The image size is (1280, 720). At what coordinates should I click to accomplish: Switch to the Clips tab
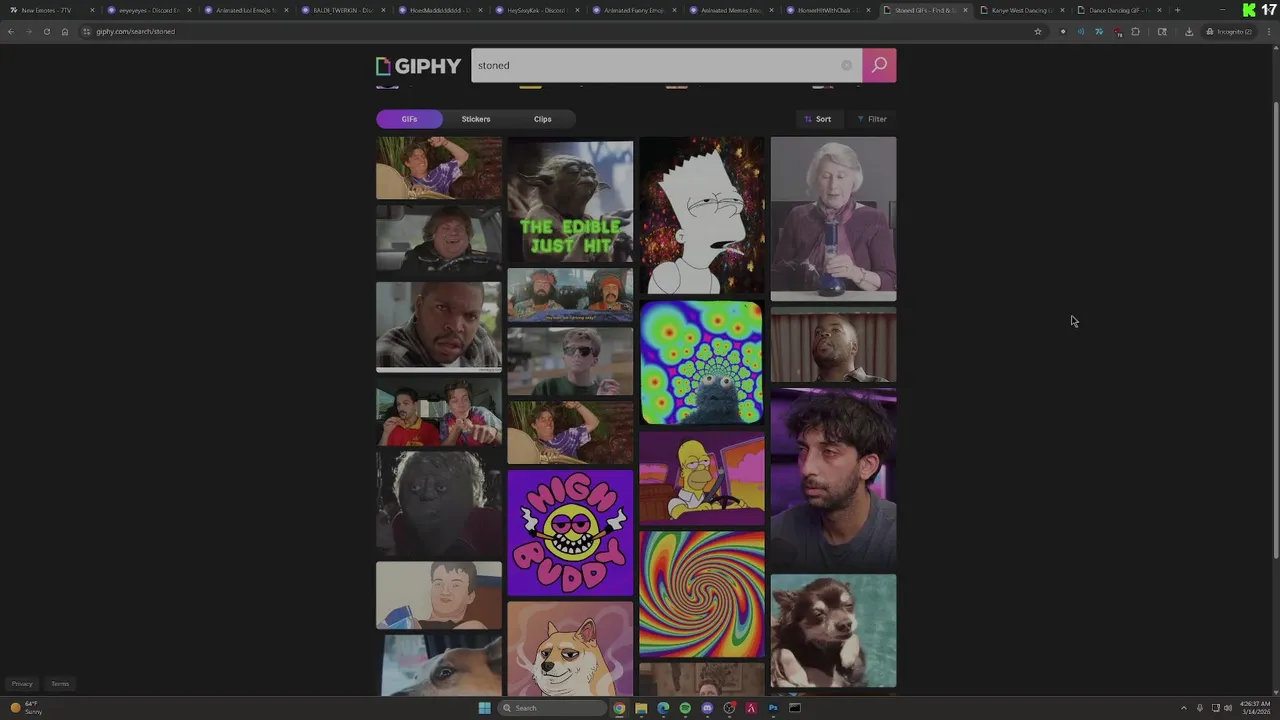click(x=542, y=119)
